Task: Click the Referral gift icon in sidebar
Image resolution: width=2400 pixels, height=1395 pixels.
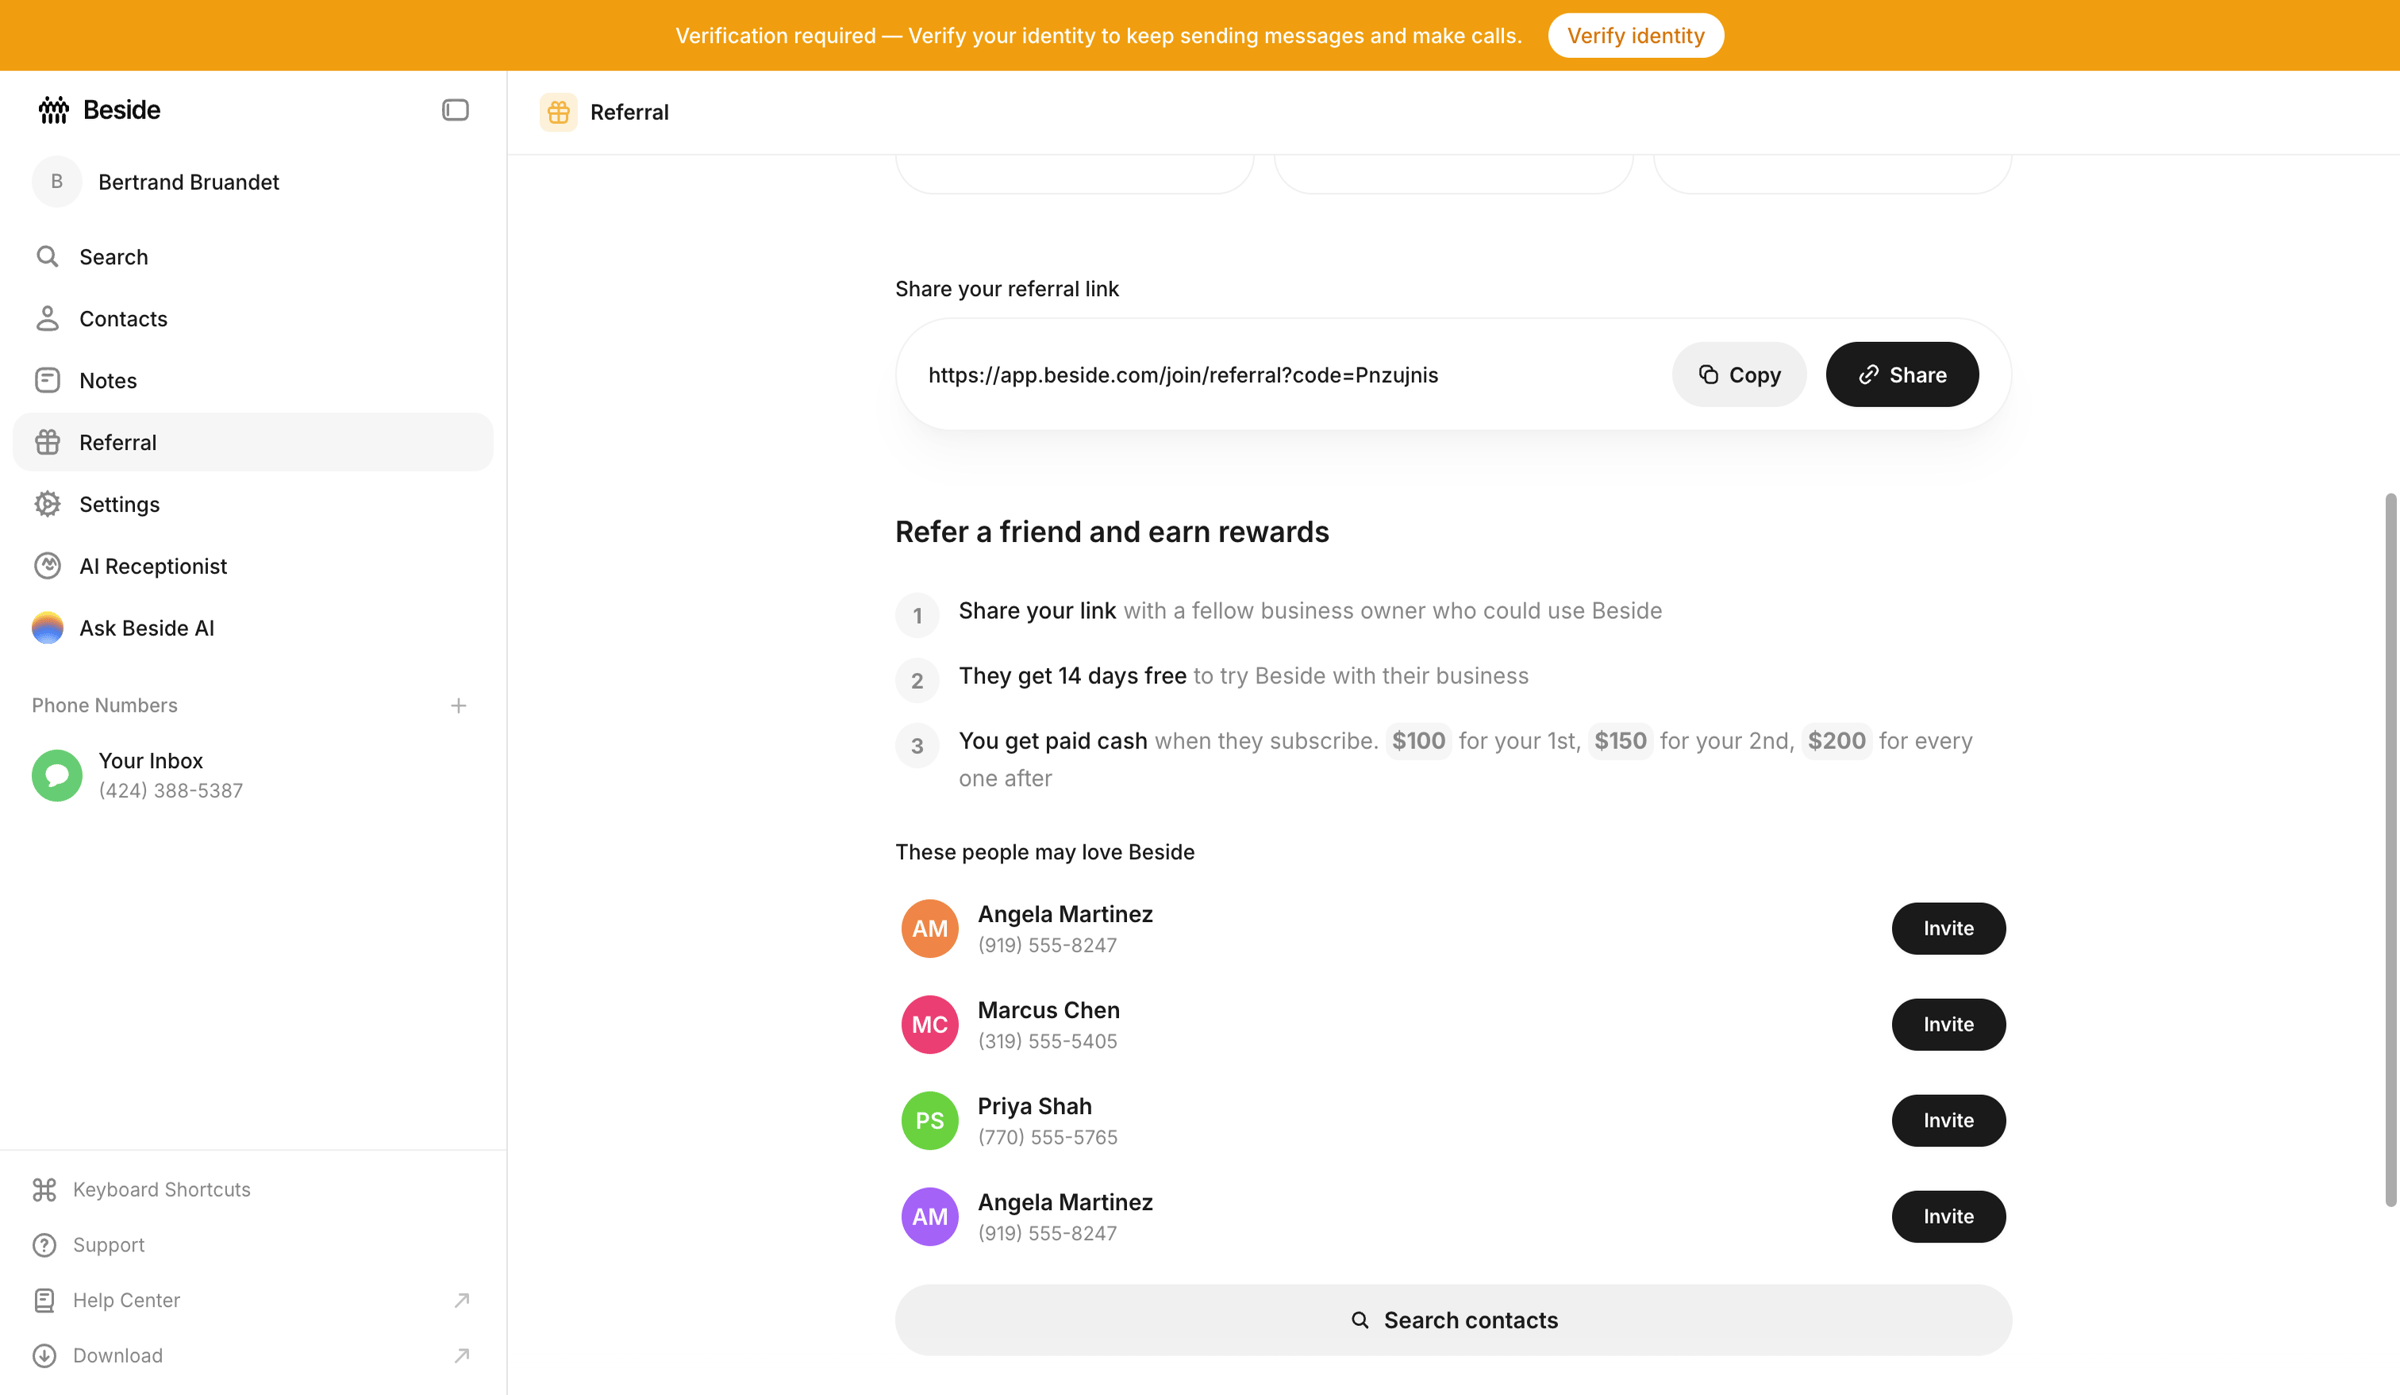Action: [x=47, y=442]
